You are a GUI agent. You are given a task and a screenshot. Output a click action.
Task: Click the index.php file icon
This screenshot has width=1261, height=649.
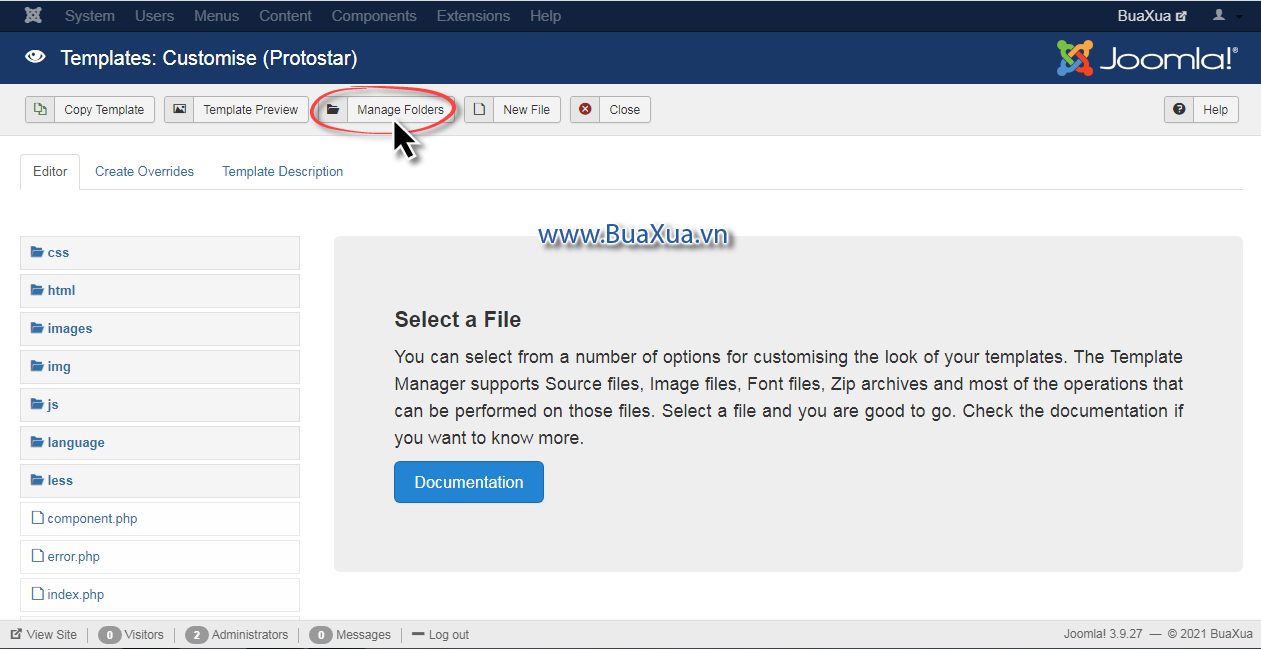38,594
